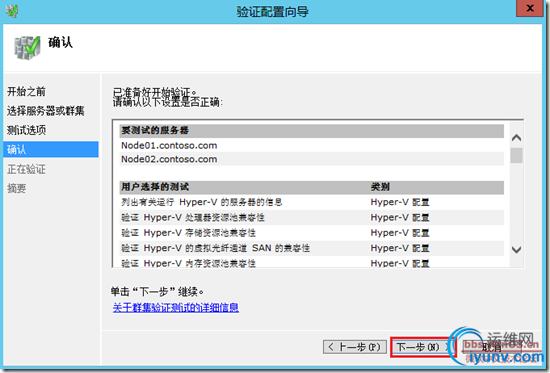Screen dimensions: 550x373
Task: Click the scroll up arrow in list
Action: (x=516, y=138)
